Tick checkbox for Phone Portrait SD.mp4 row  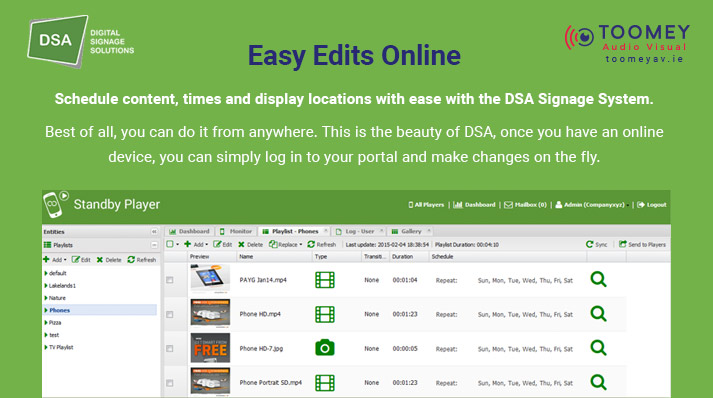point(170,383)
